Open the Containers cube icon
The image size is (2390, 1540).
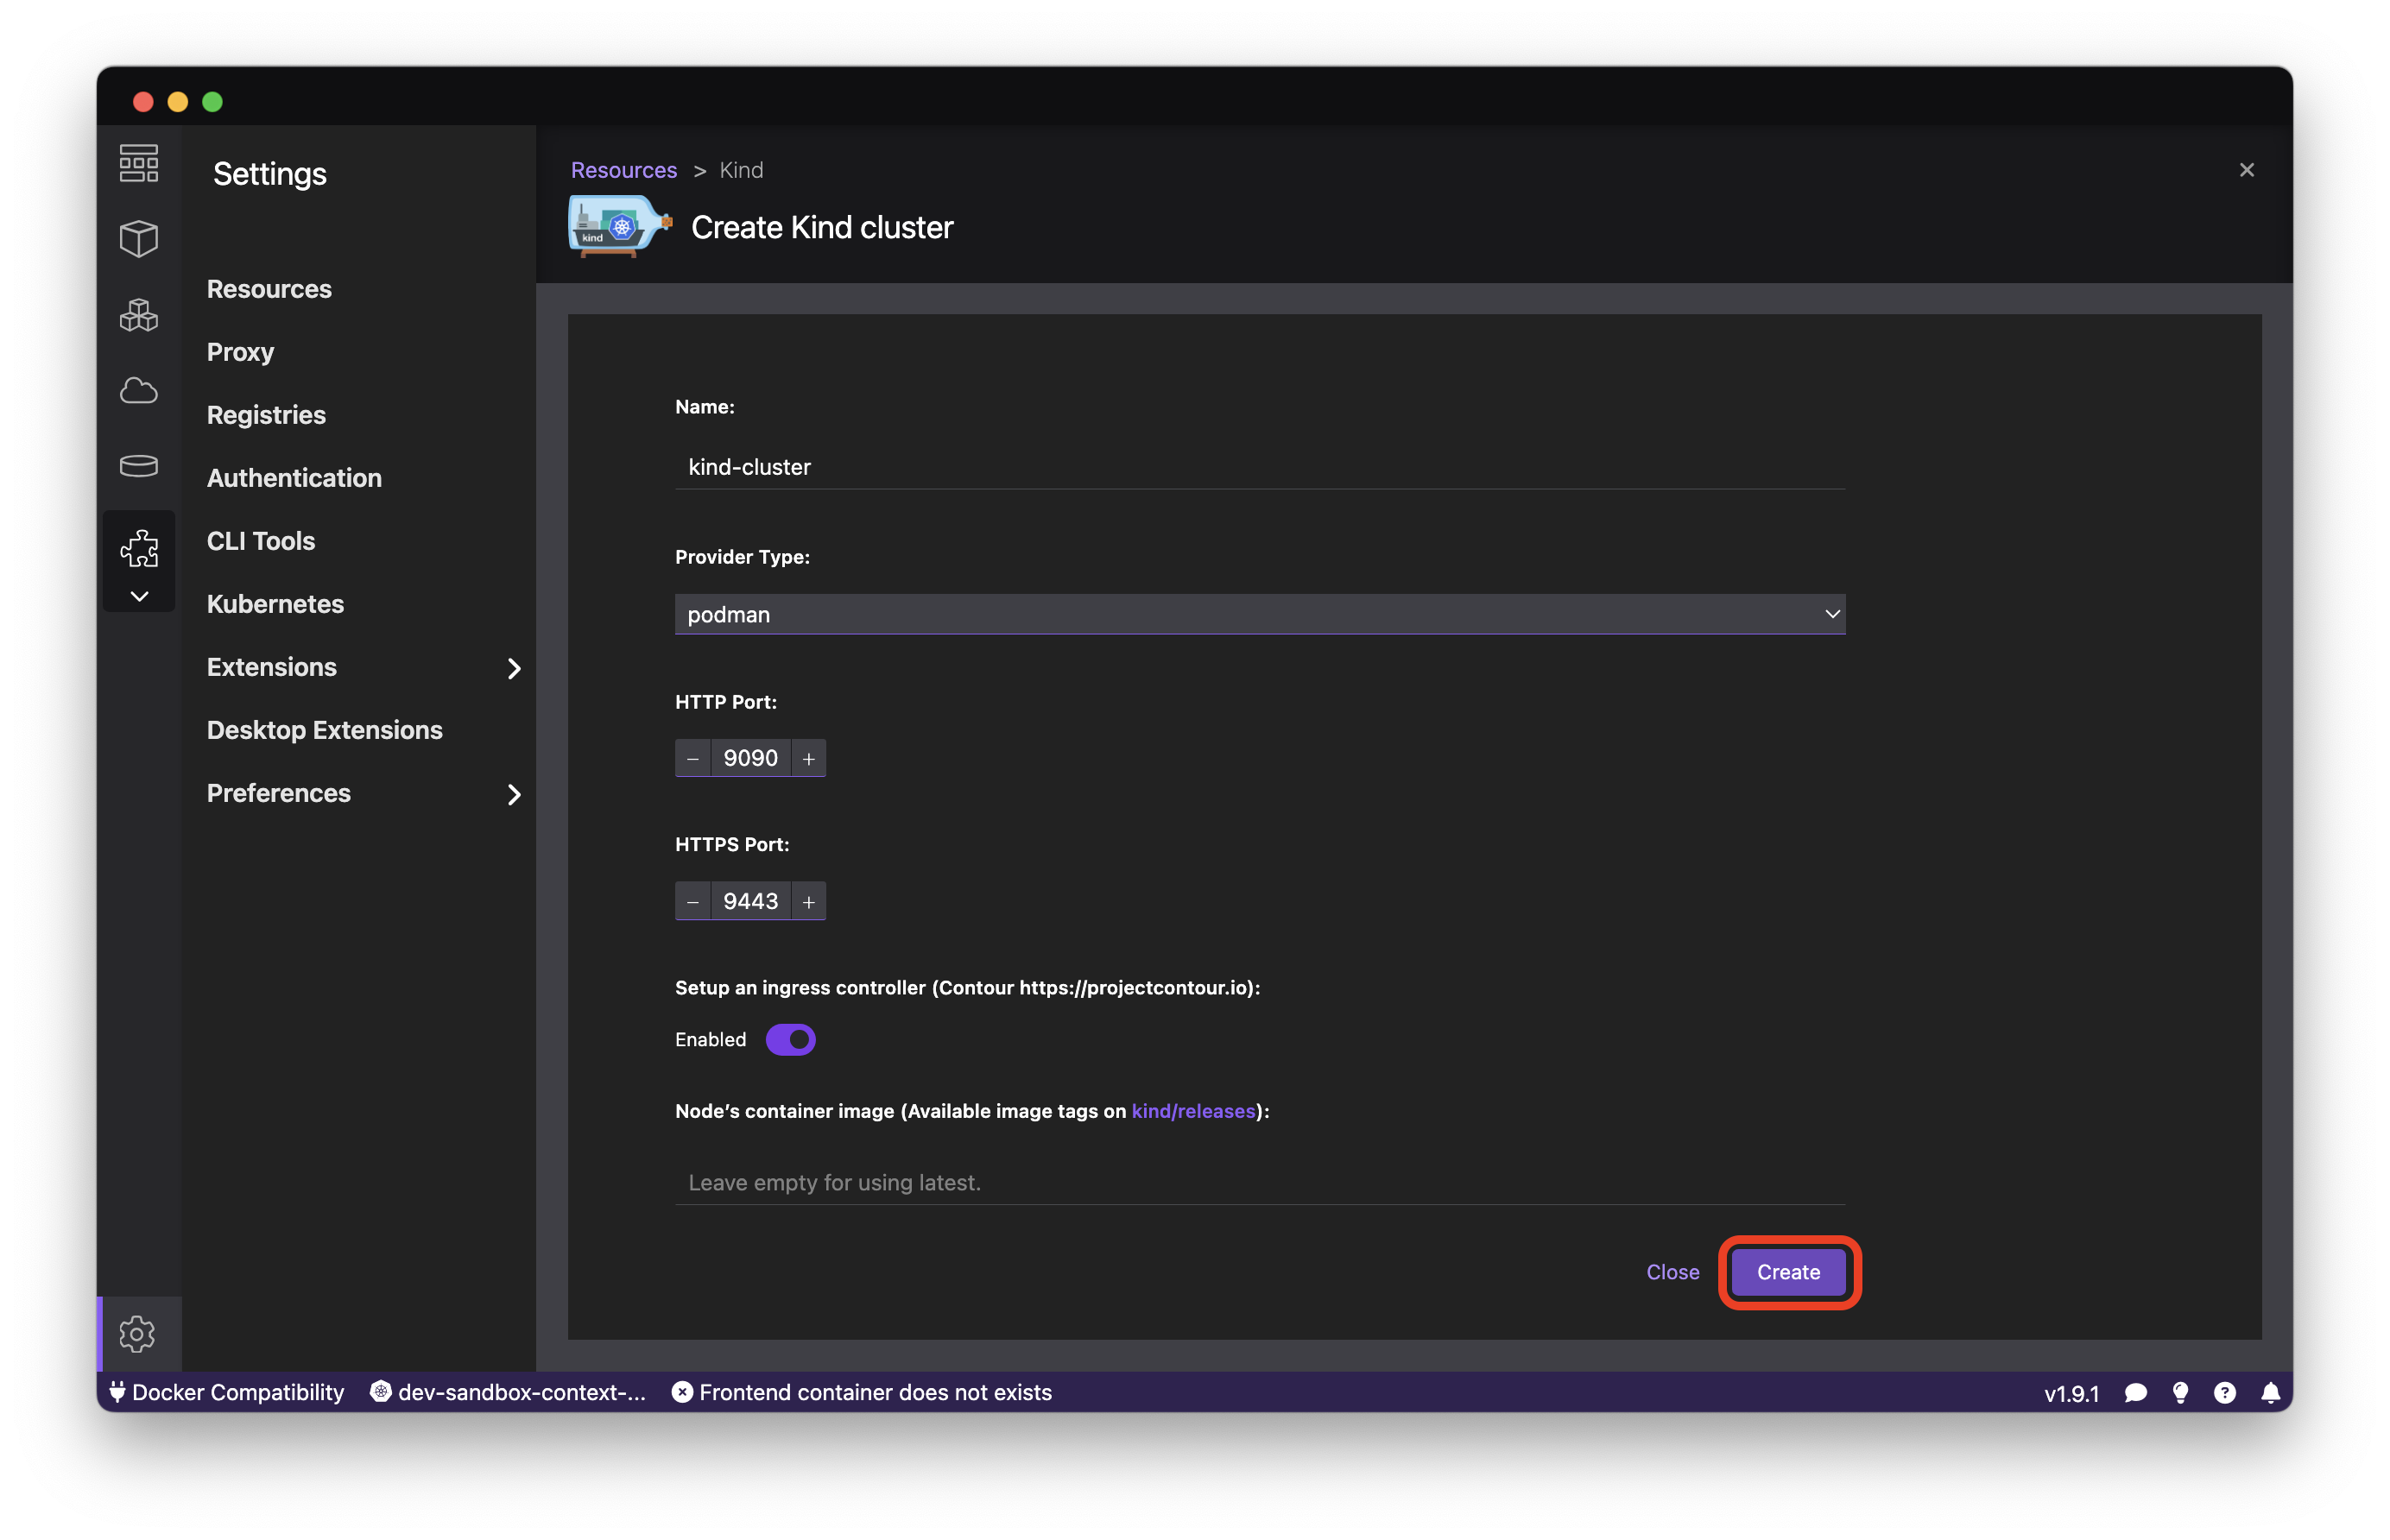point(139,239)
